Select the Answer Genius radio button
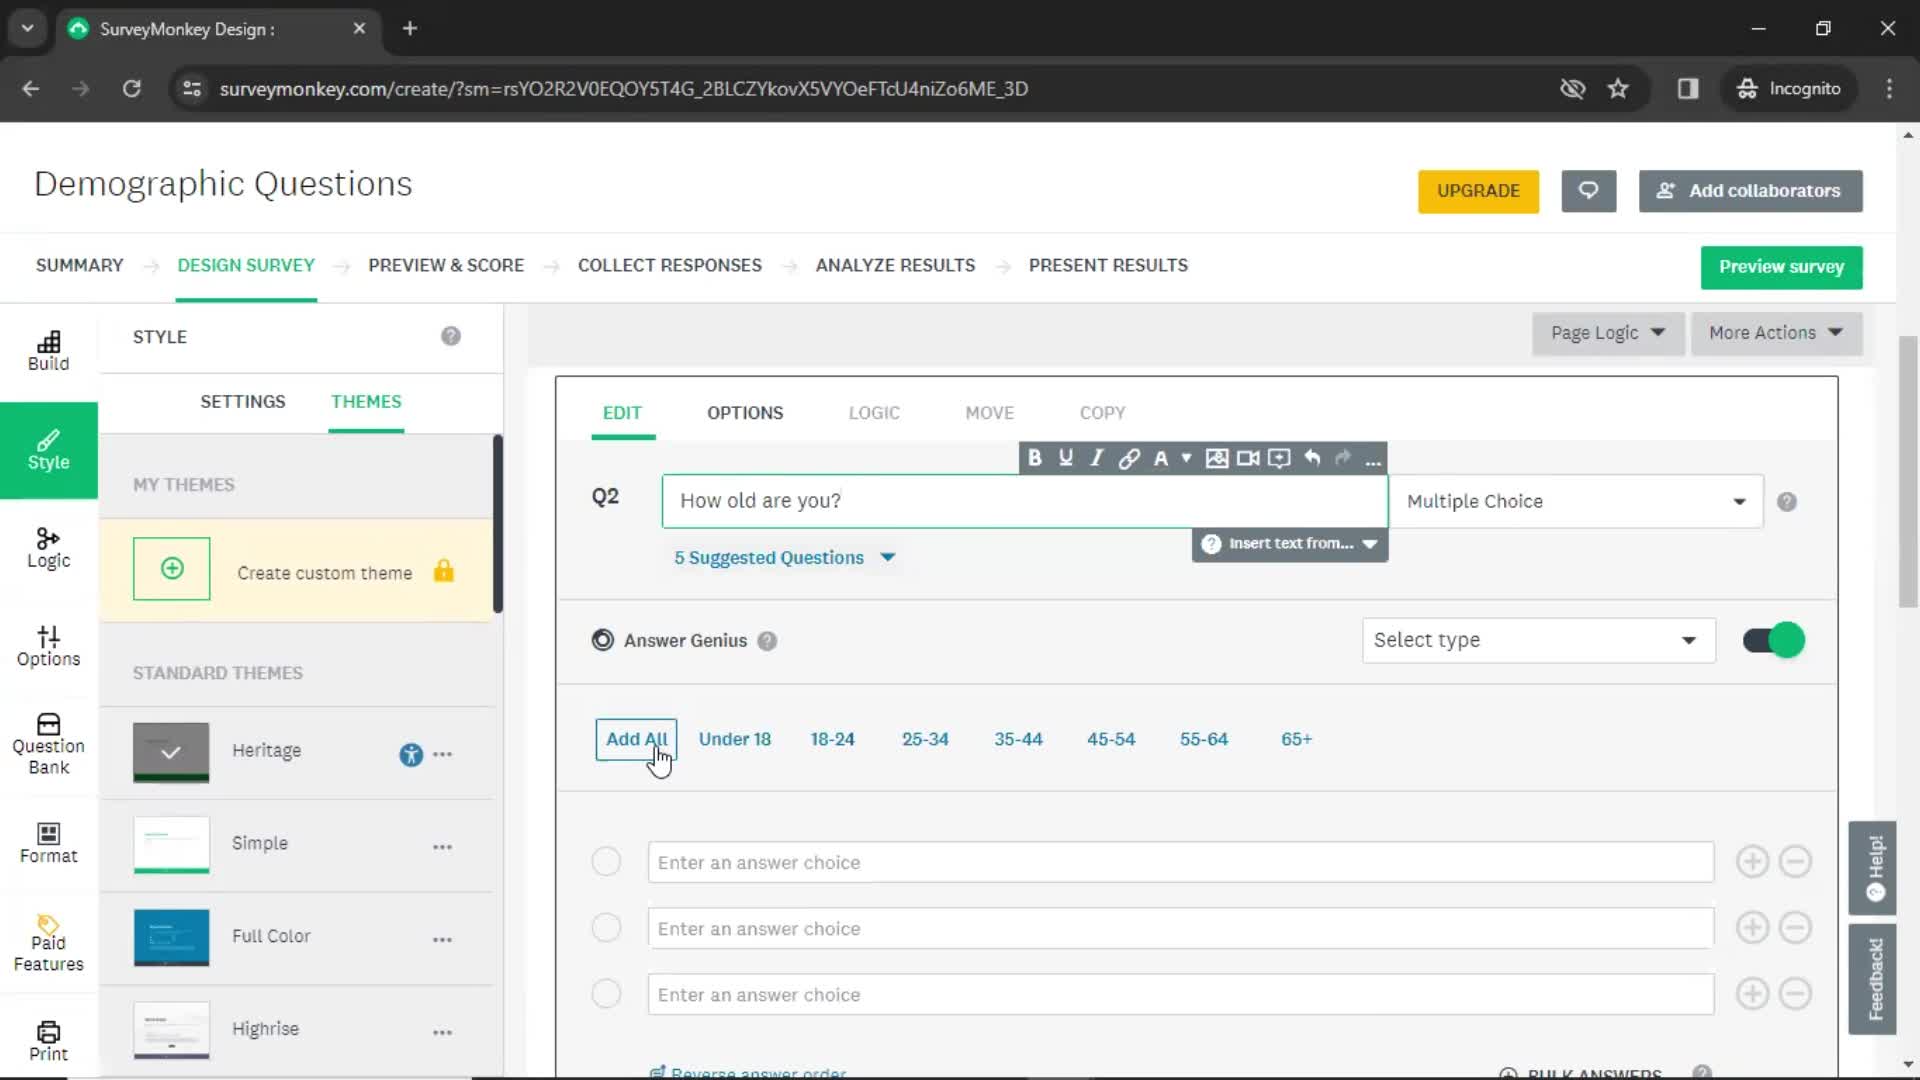 point(603,640)
